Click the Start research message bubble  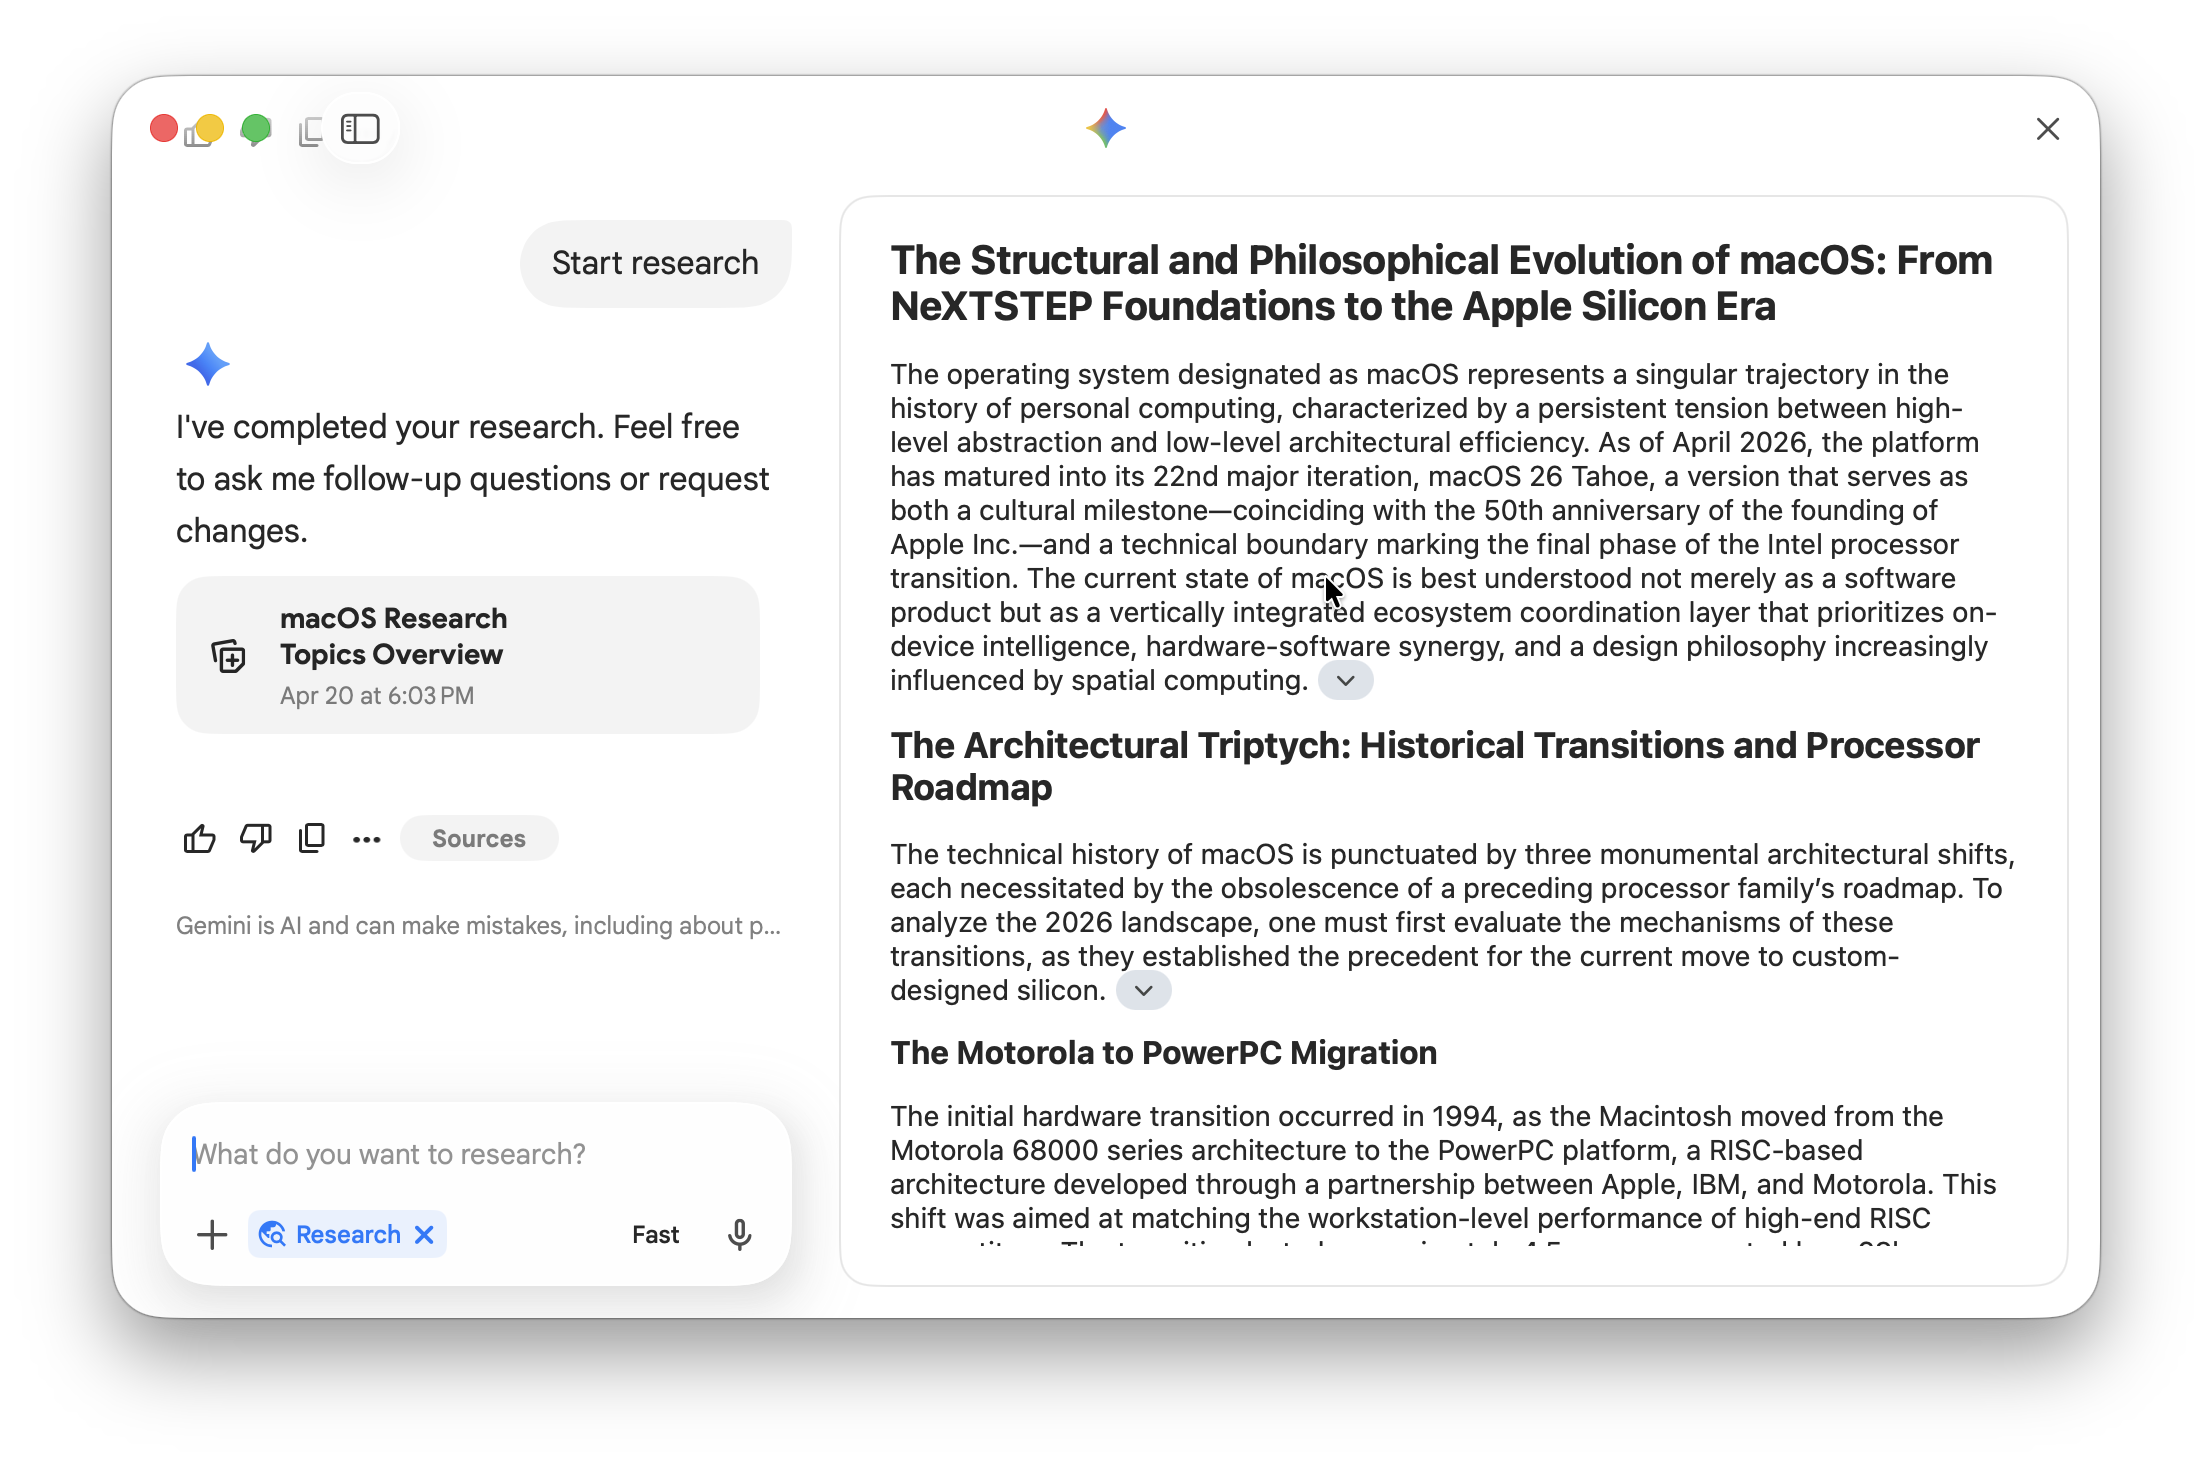click(655, 263)
